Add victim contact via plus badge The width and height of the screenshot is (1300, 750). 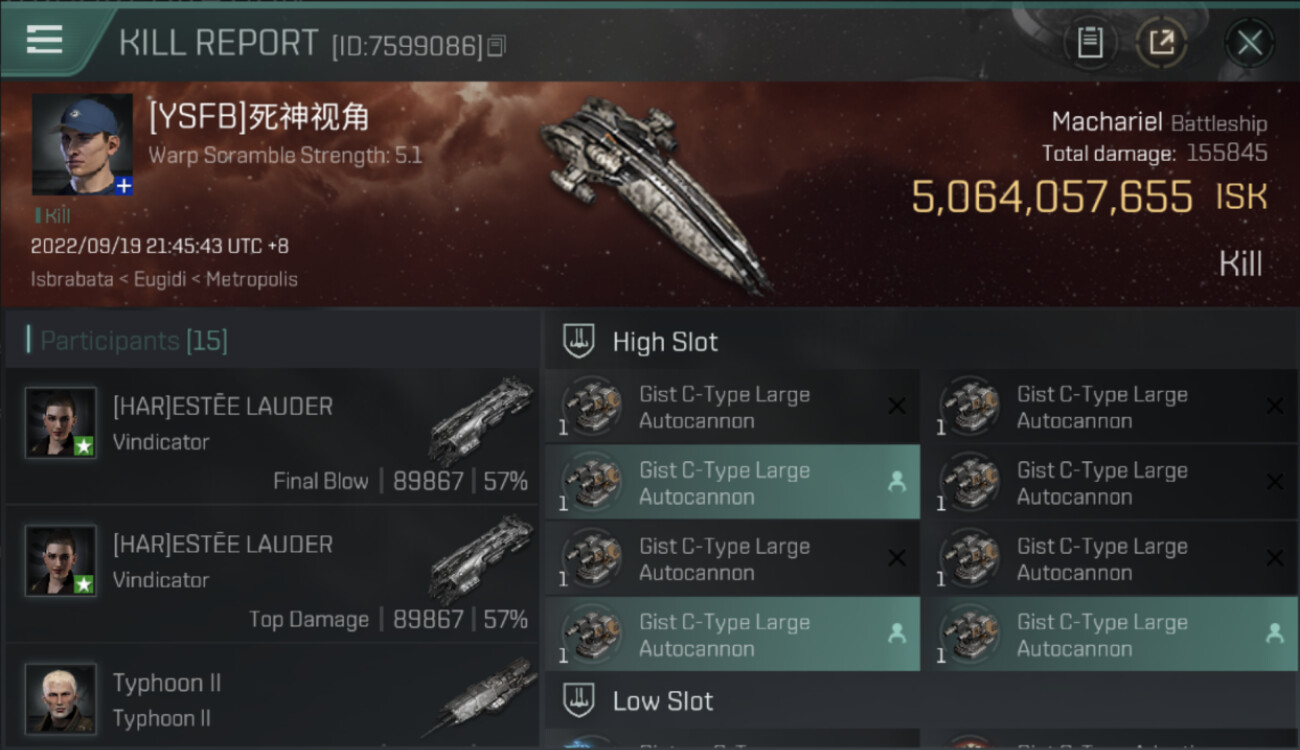tap(123, 186)
